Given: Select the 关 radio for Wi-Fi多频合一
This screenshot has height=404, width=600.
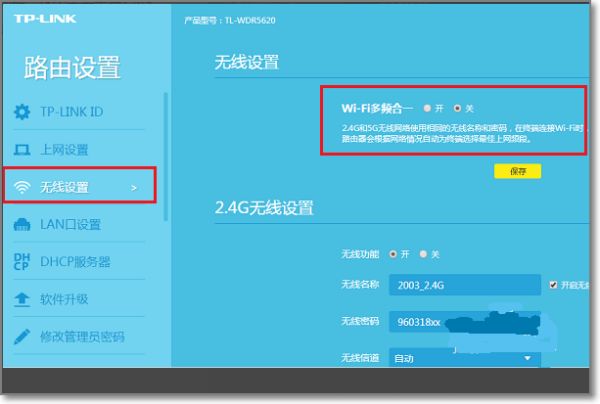Looking at the screenshot, I should pos(458,106).
